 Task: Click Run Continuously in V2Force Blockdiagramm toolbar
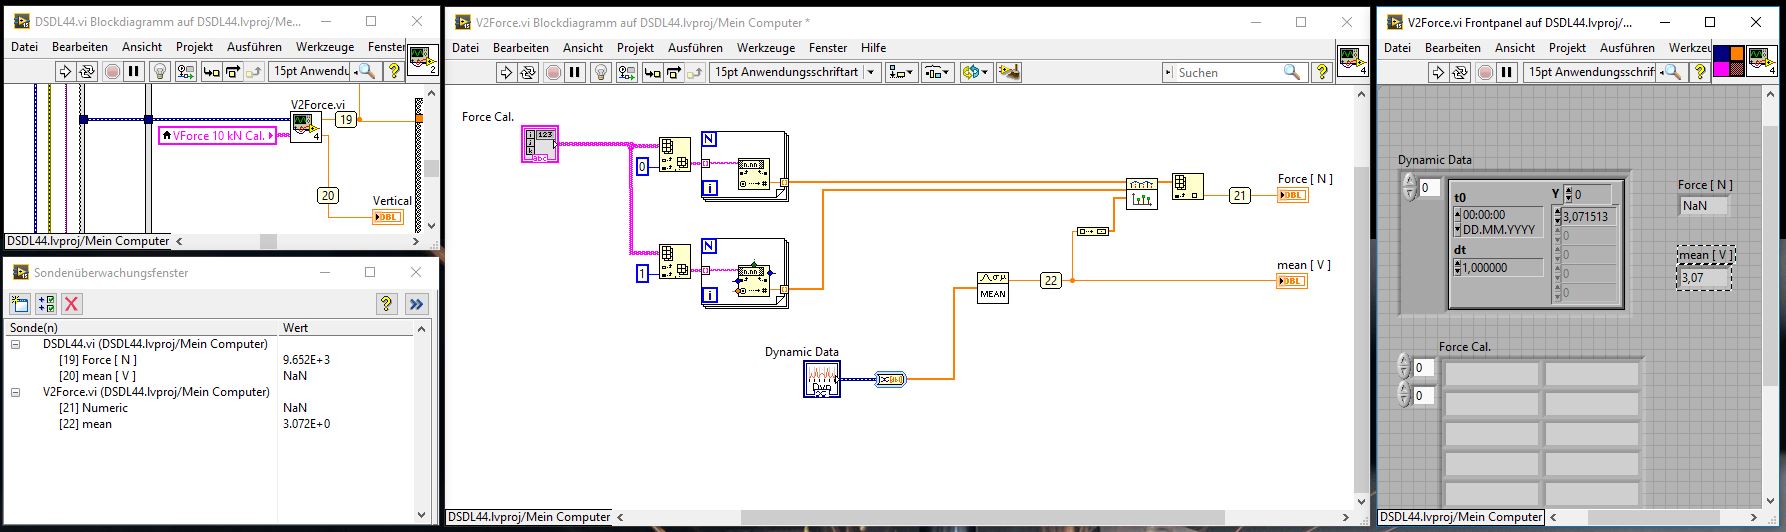528,72
